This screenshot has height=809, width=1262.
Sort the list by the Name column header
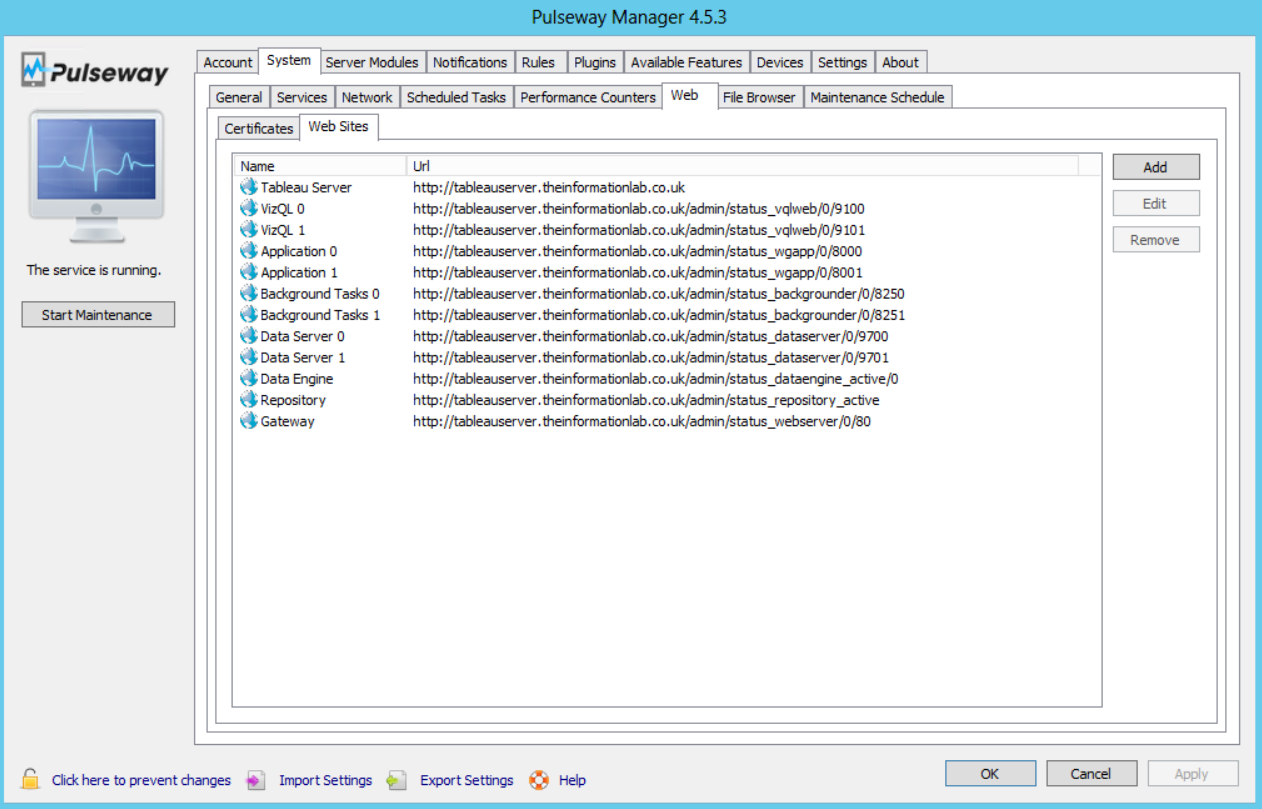click(321, 166)
